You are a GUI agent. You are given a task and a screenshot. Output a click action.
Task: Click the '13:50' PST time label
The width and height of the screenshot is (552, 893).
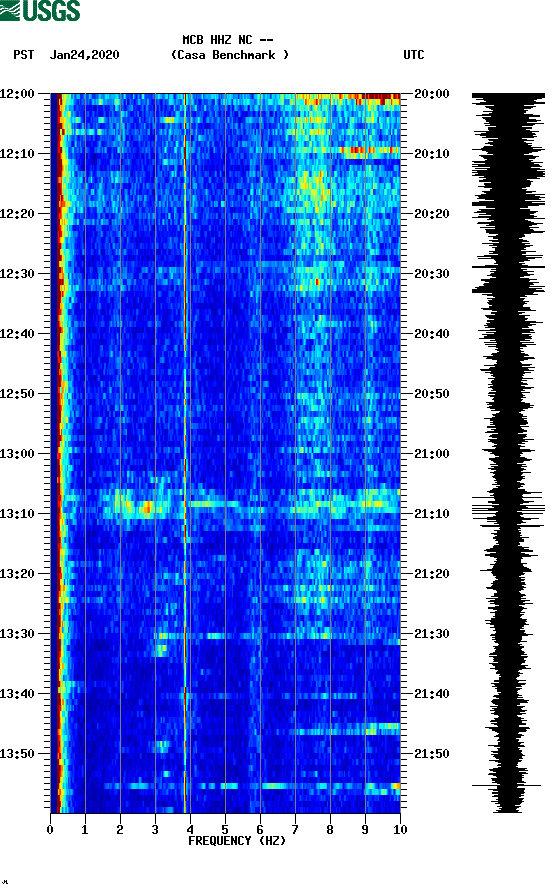click(17, 753)
